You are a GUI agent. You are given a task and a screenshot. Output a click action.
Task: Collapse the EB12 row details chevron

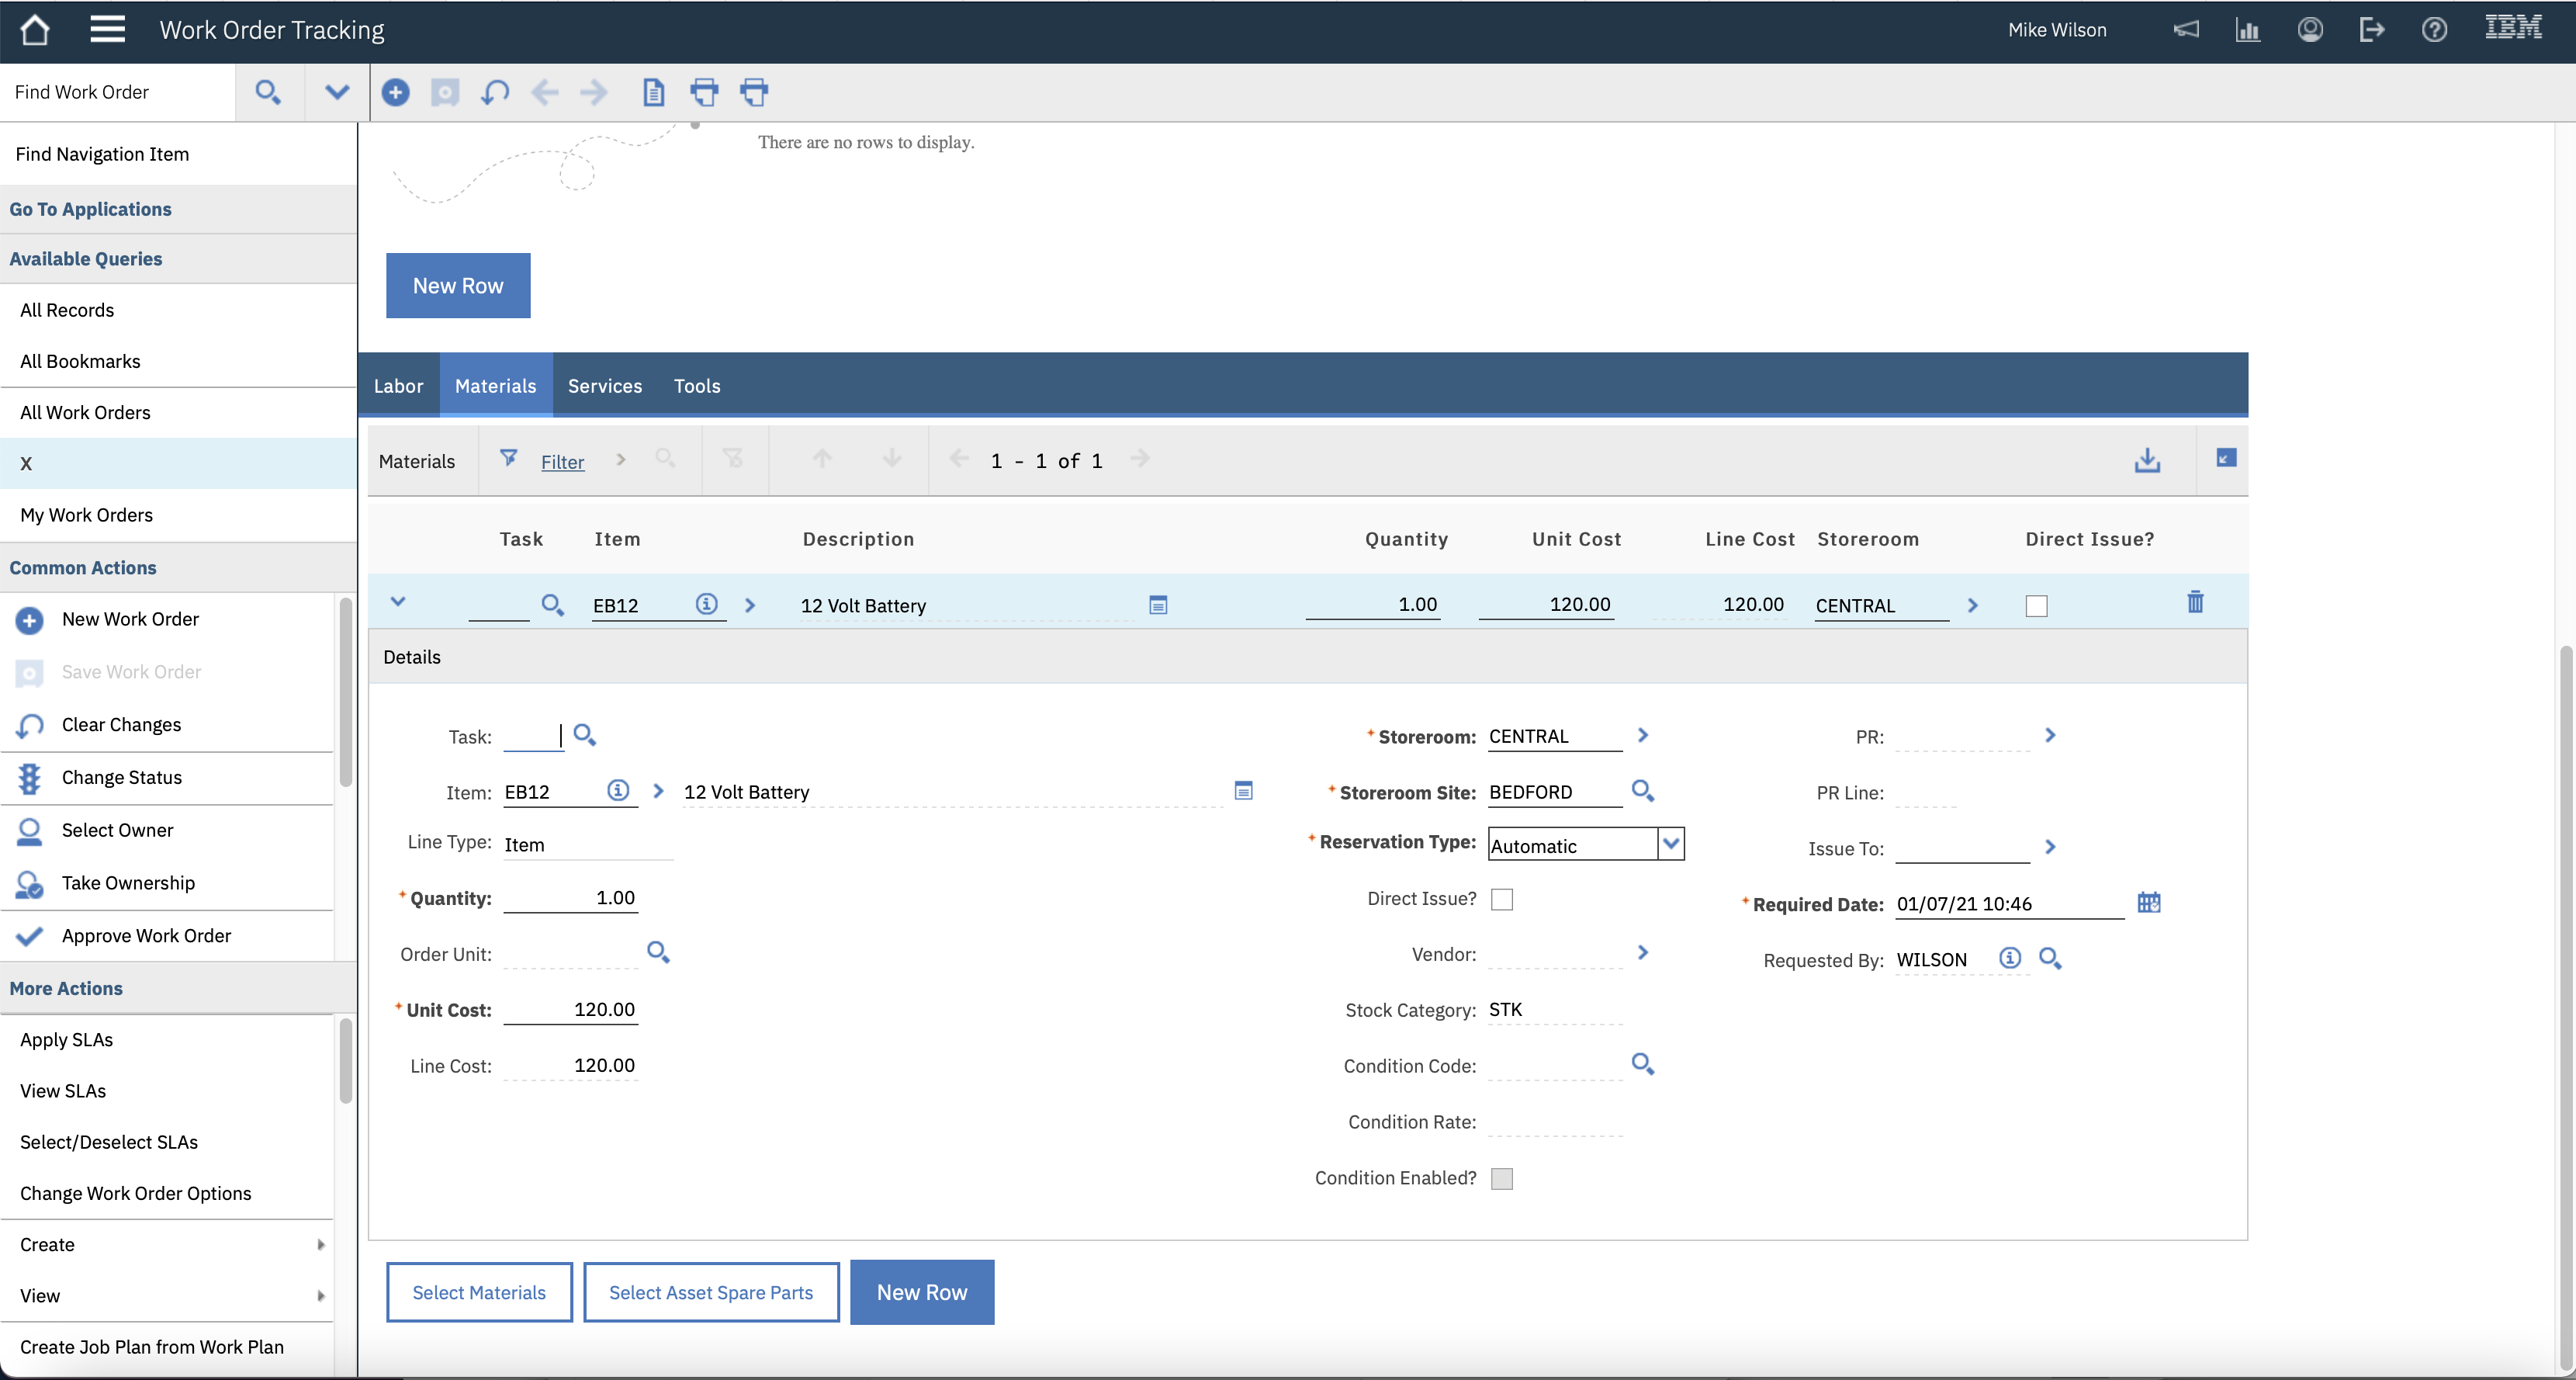coord(398,602)
